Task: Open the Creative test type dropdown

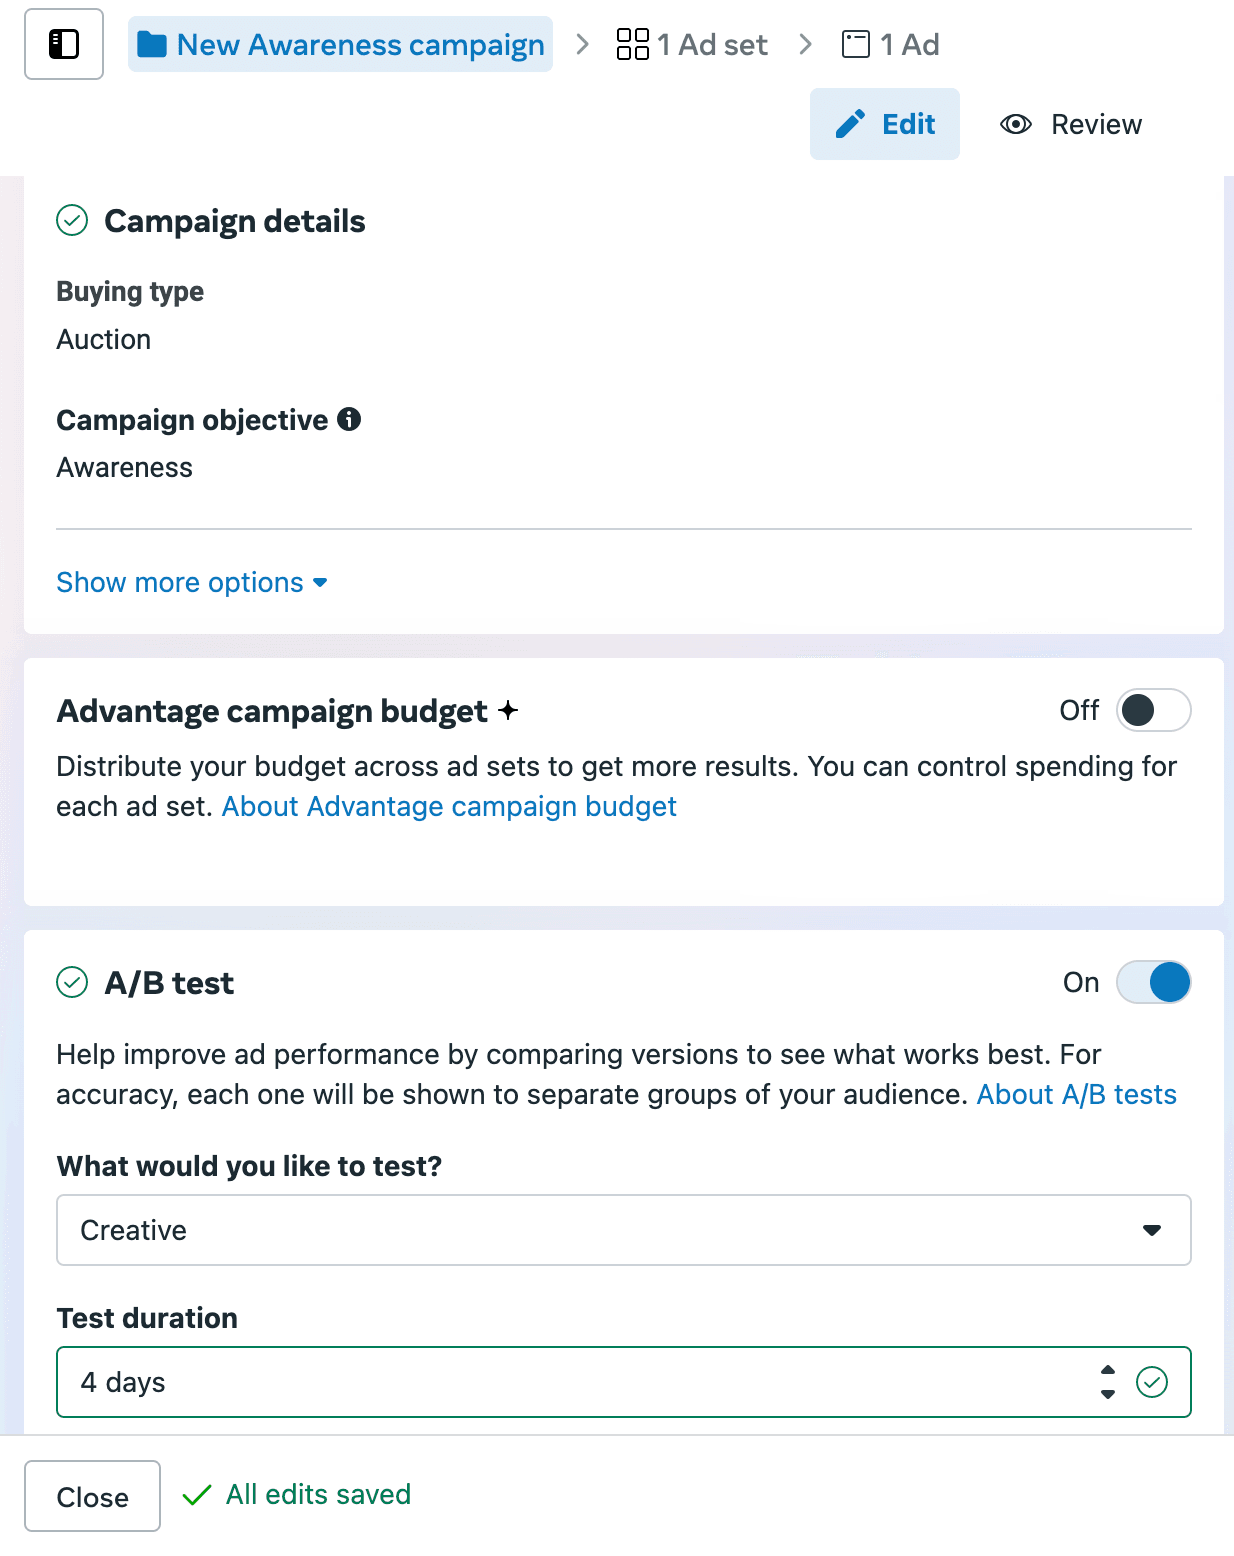Action: tap(624, 1230)
